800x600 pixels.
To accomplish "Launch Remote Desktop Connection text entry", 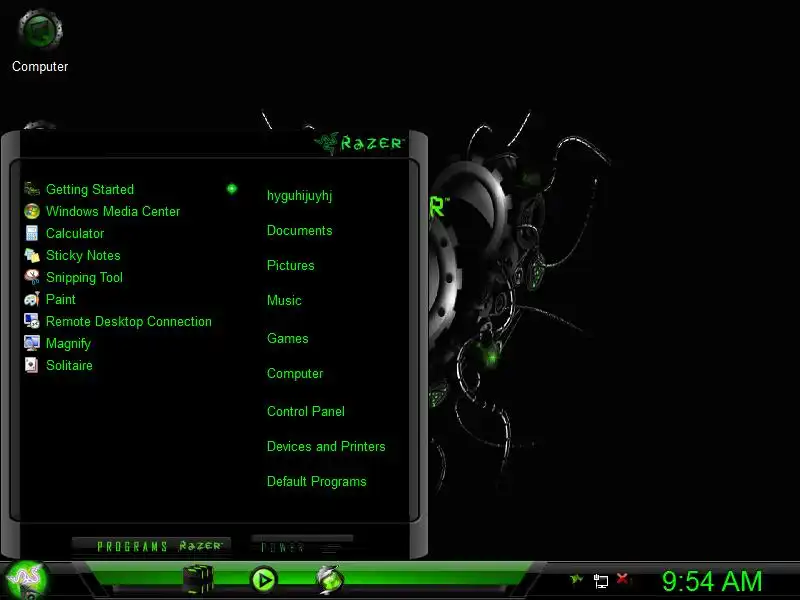I will click(129, 321).
